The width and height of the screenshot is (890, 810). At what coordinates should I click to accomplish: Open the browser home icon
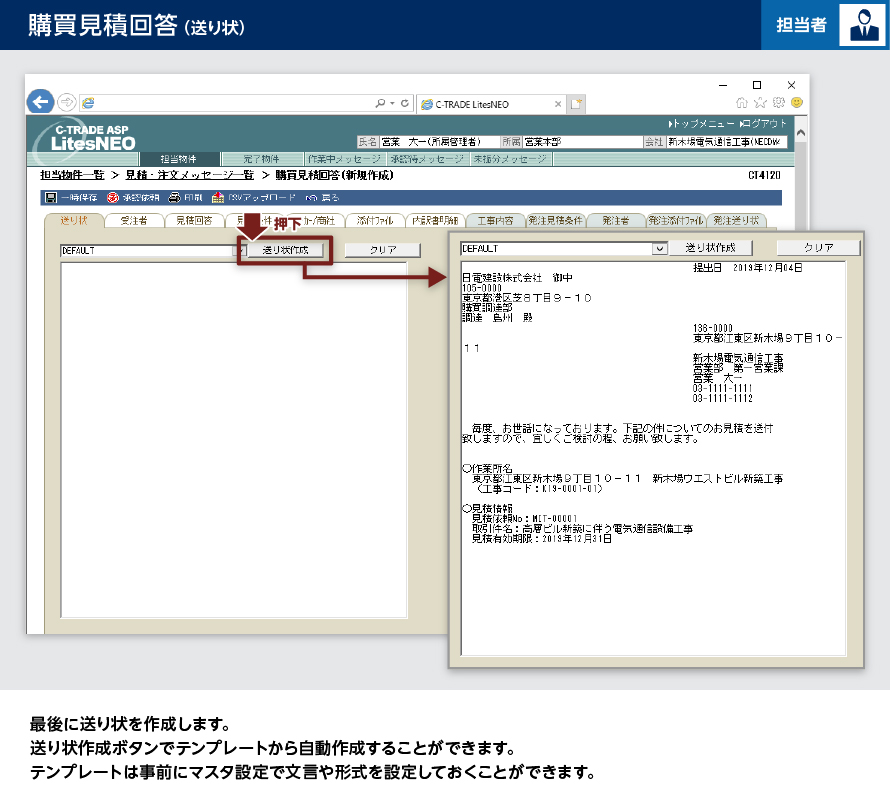pyautogui.click(x=741, y=102)
